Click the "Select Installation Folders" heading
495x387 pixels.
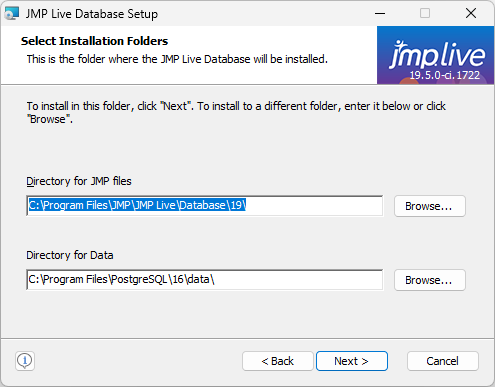pos(94,41)
